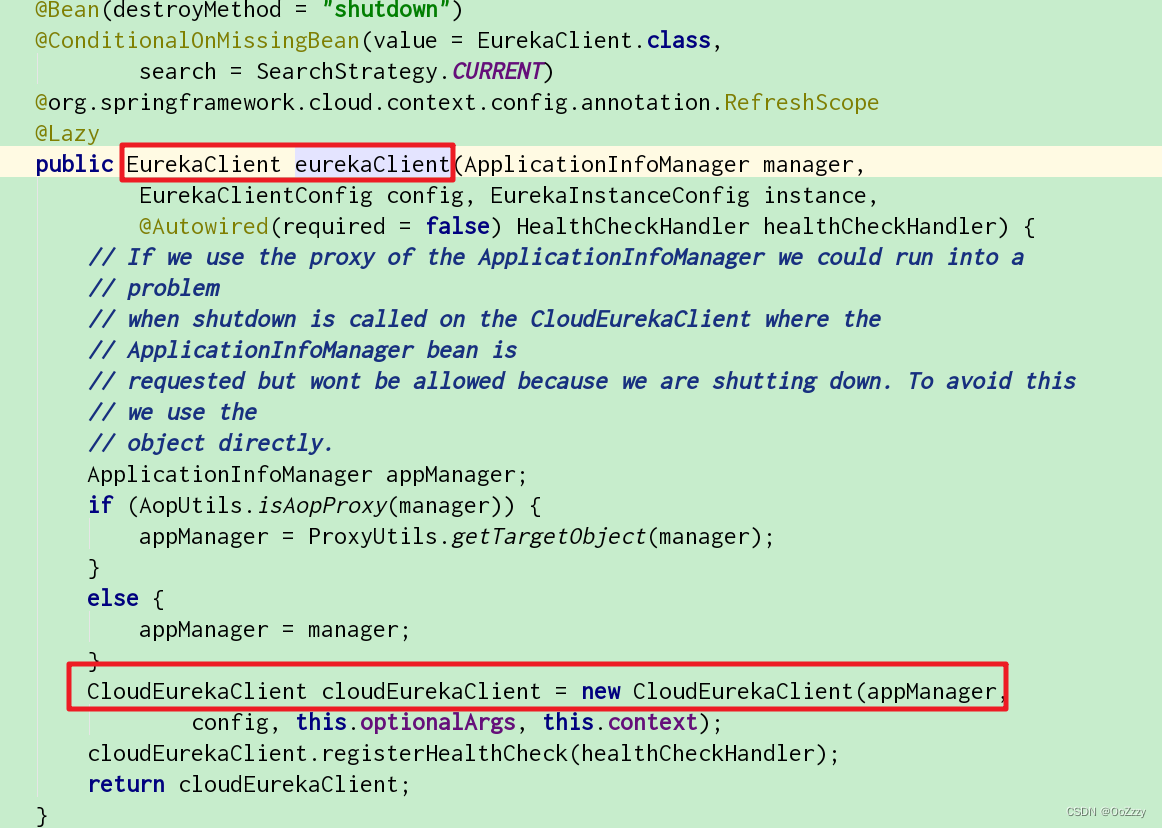Click the "false" keyword after required

(x=457, y=226)
